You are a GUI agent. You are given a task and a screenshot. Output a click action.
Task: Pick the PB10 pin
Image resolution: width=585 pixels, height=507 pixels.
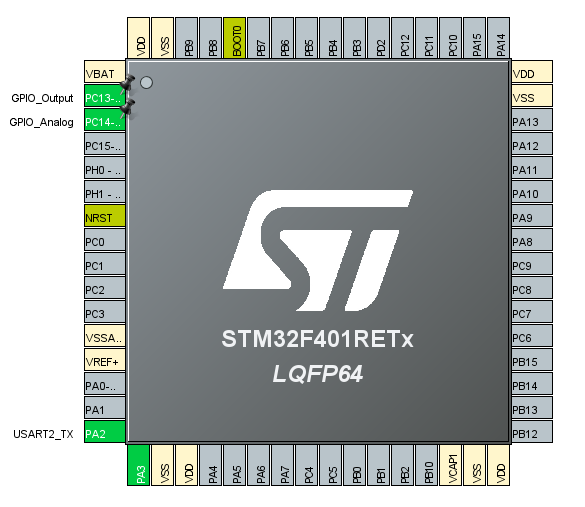(426, 465)
